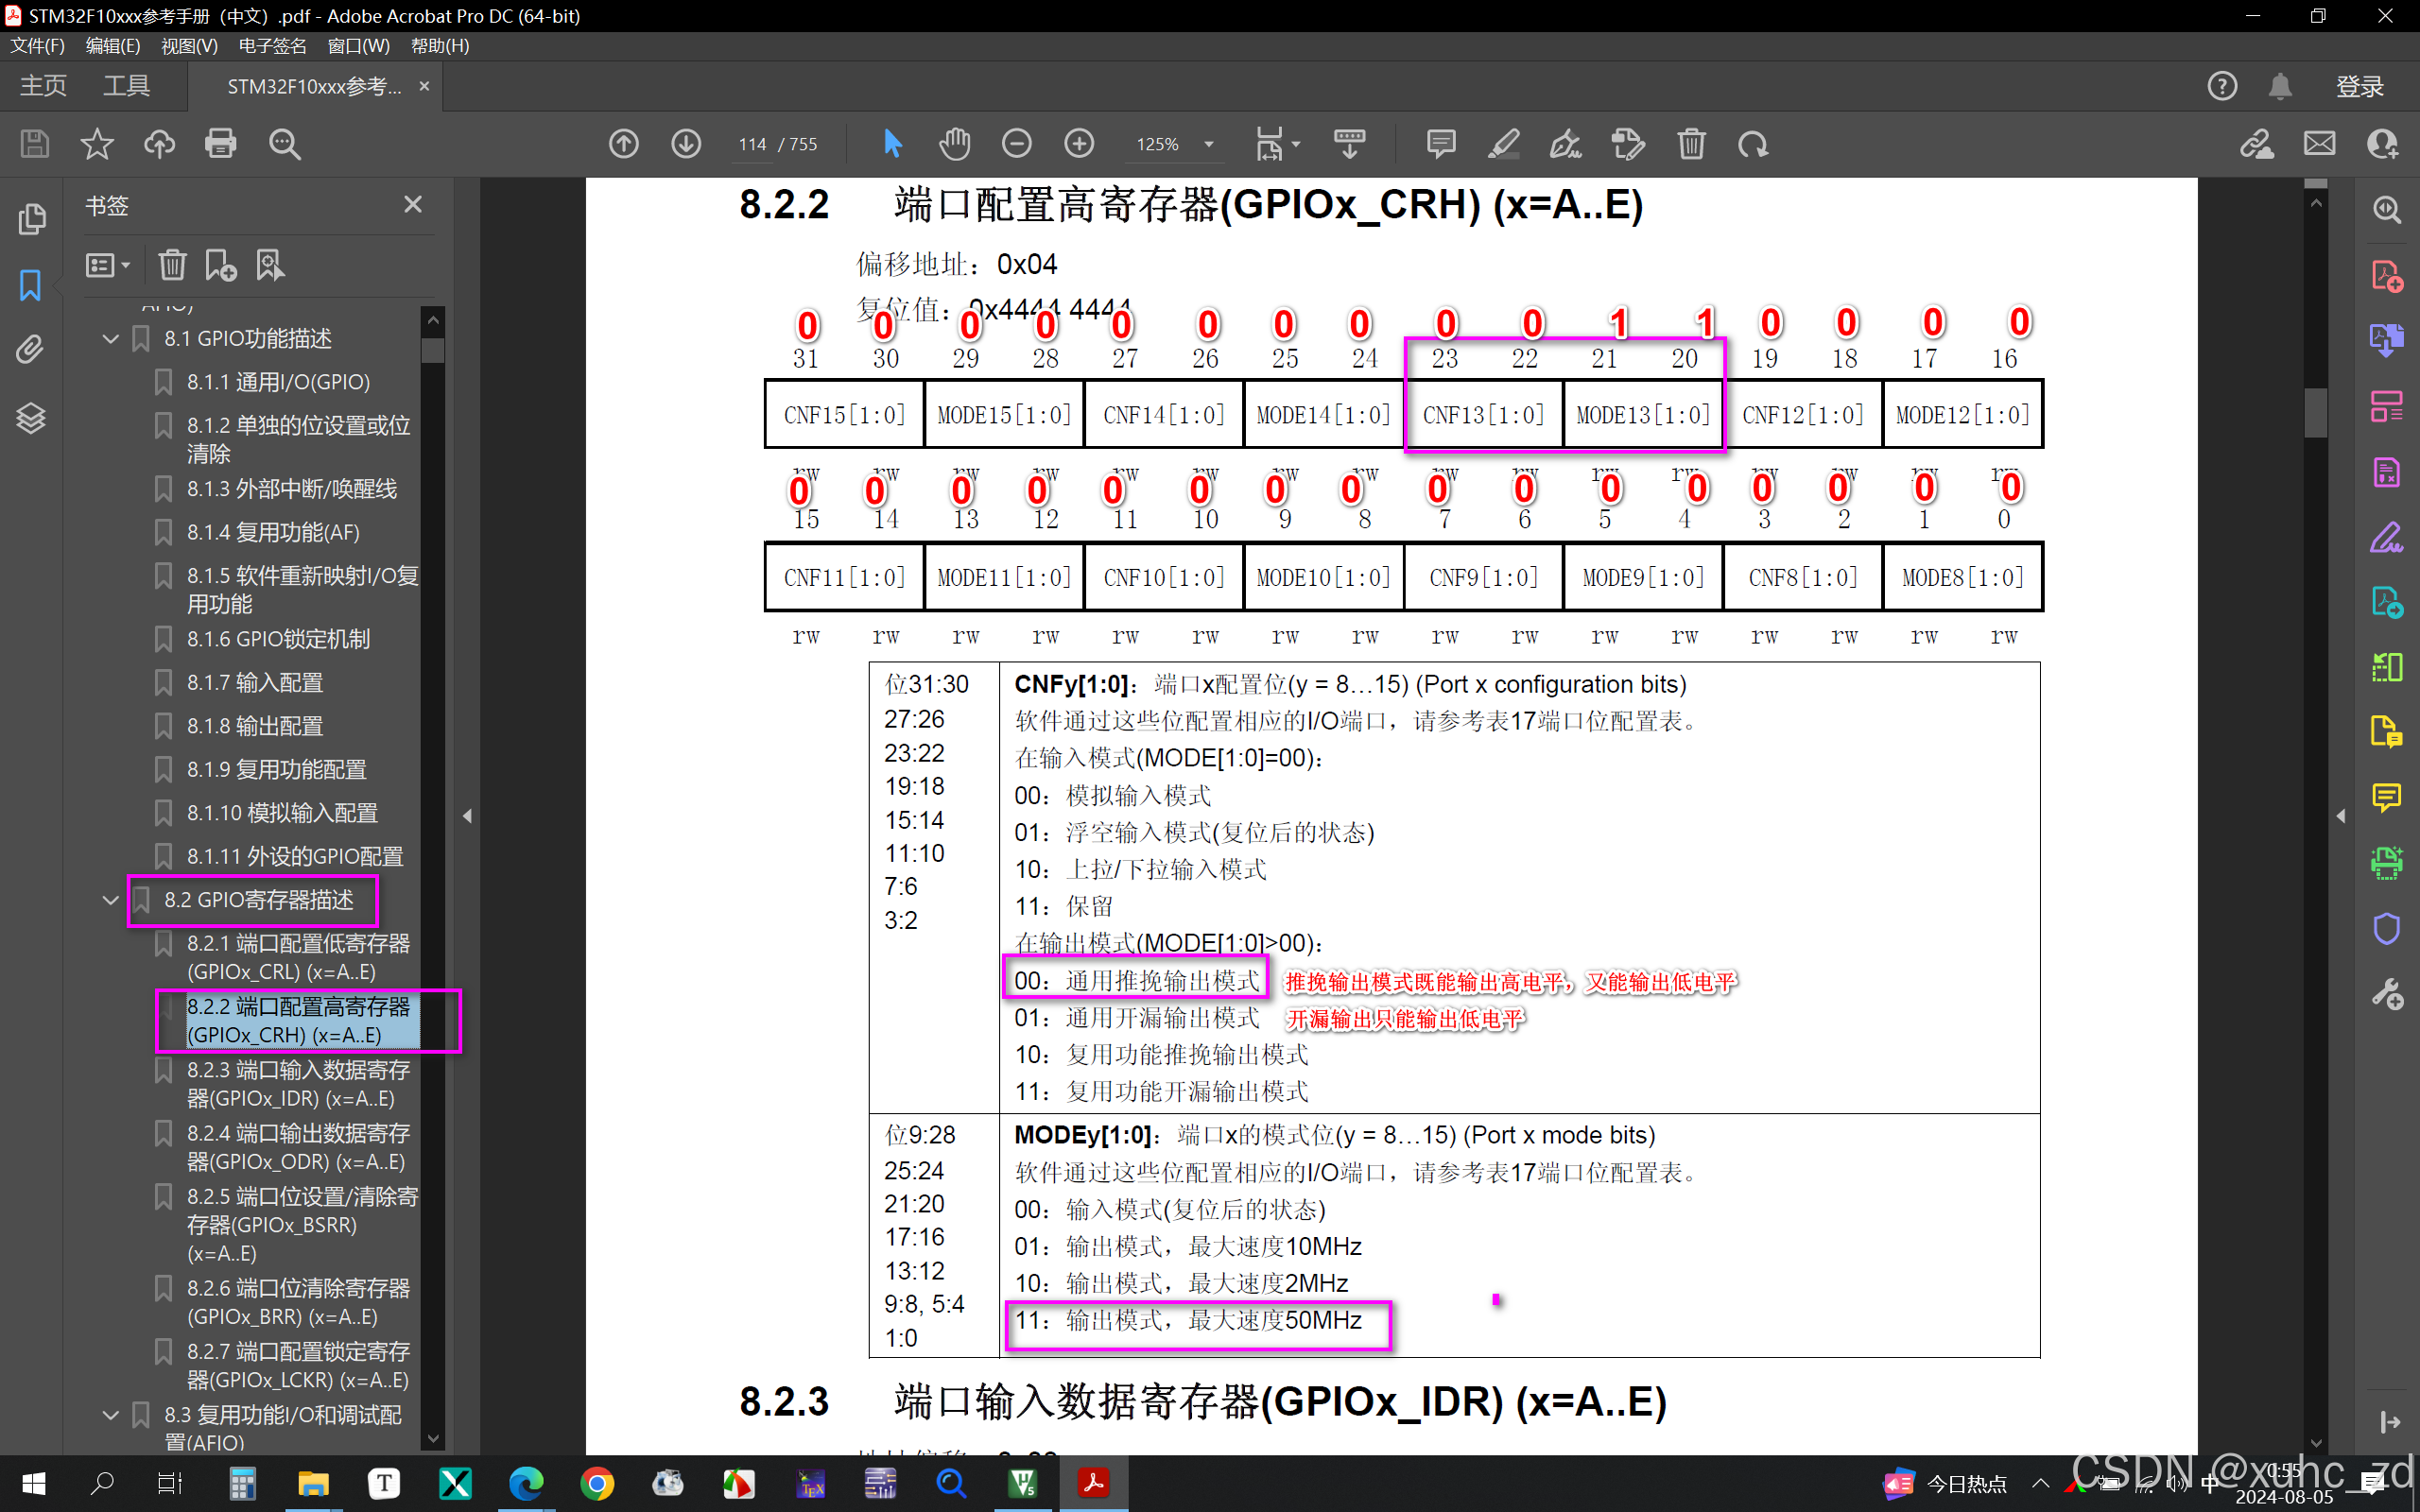Open the Page Thumbnails panel

pyautogui.click(x=31, y=218)
